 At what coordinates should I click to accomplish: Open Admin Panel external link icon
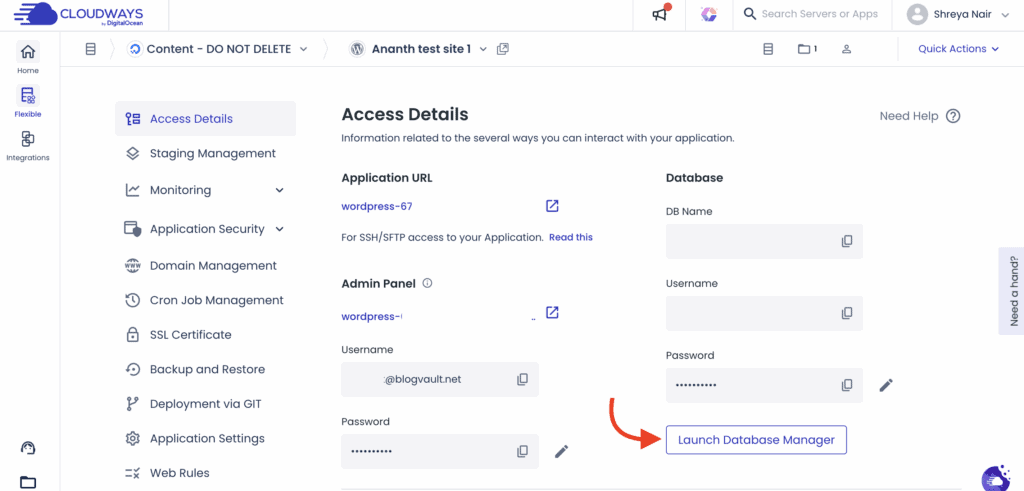552,312
